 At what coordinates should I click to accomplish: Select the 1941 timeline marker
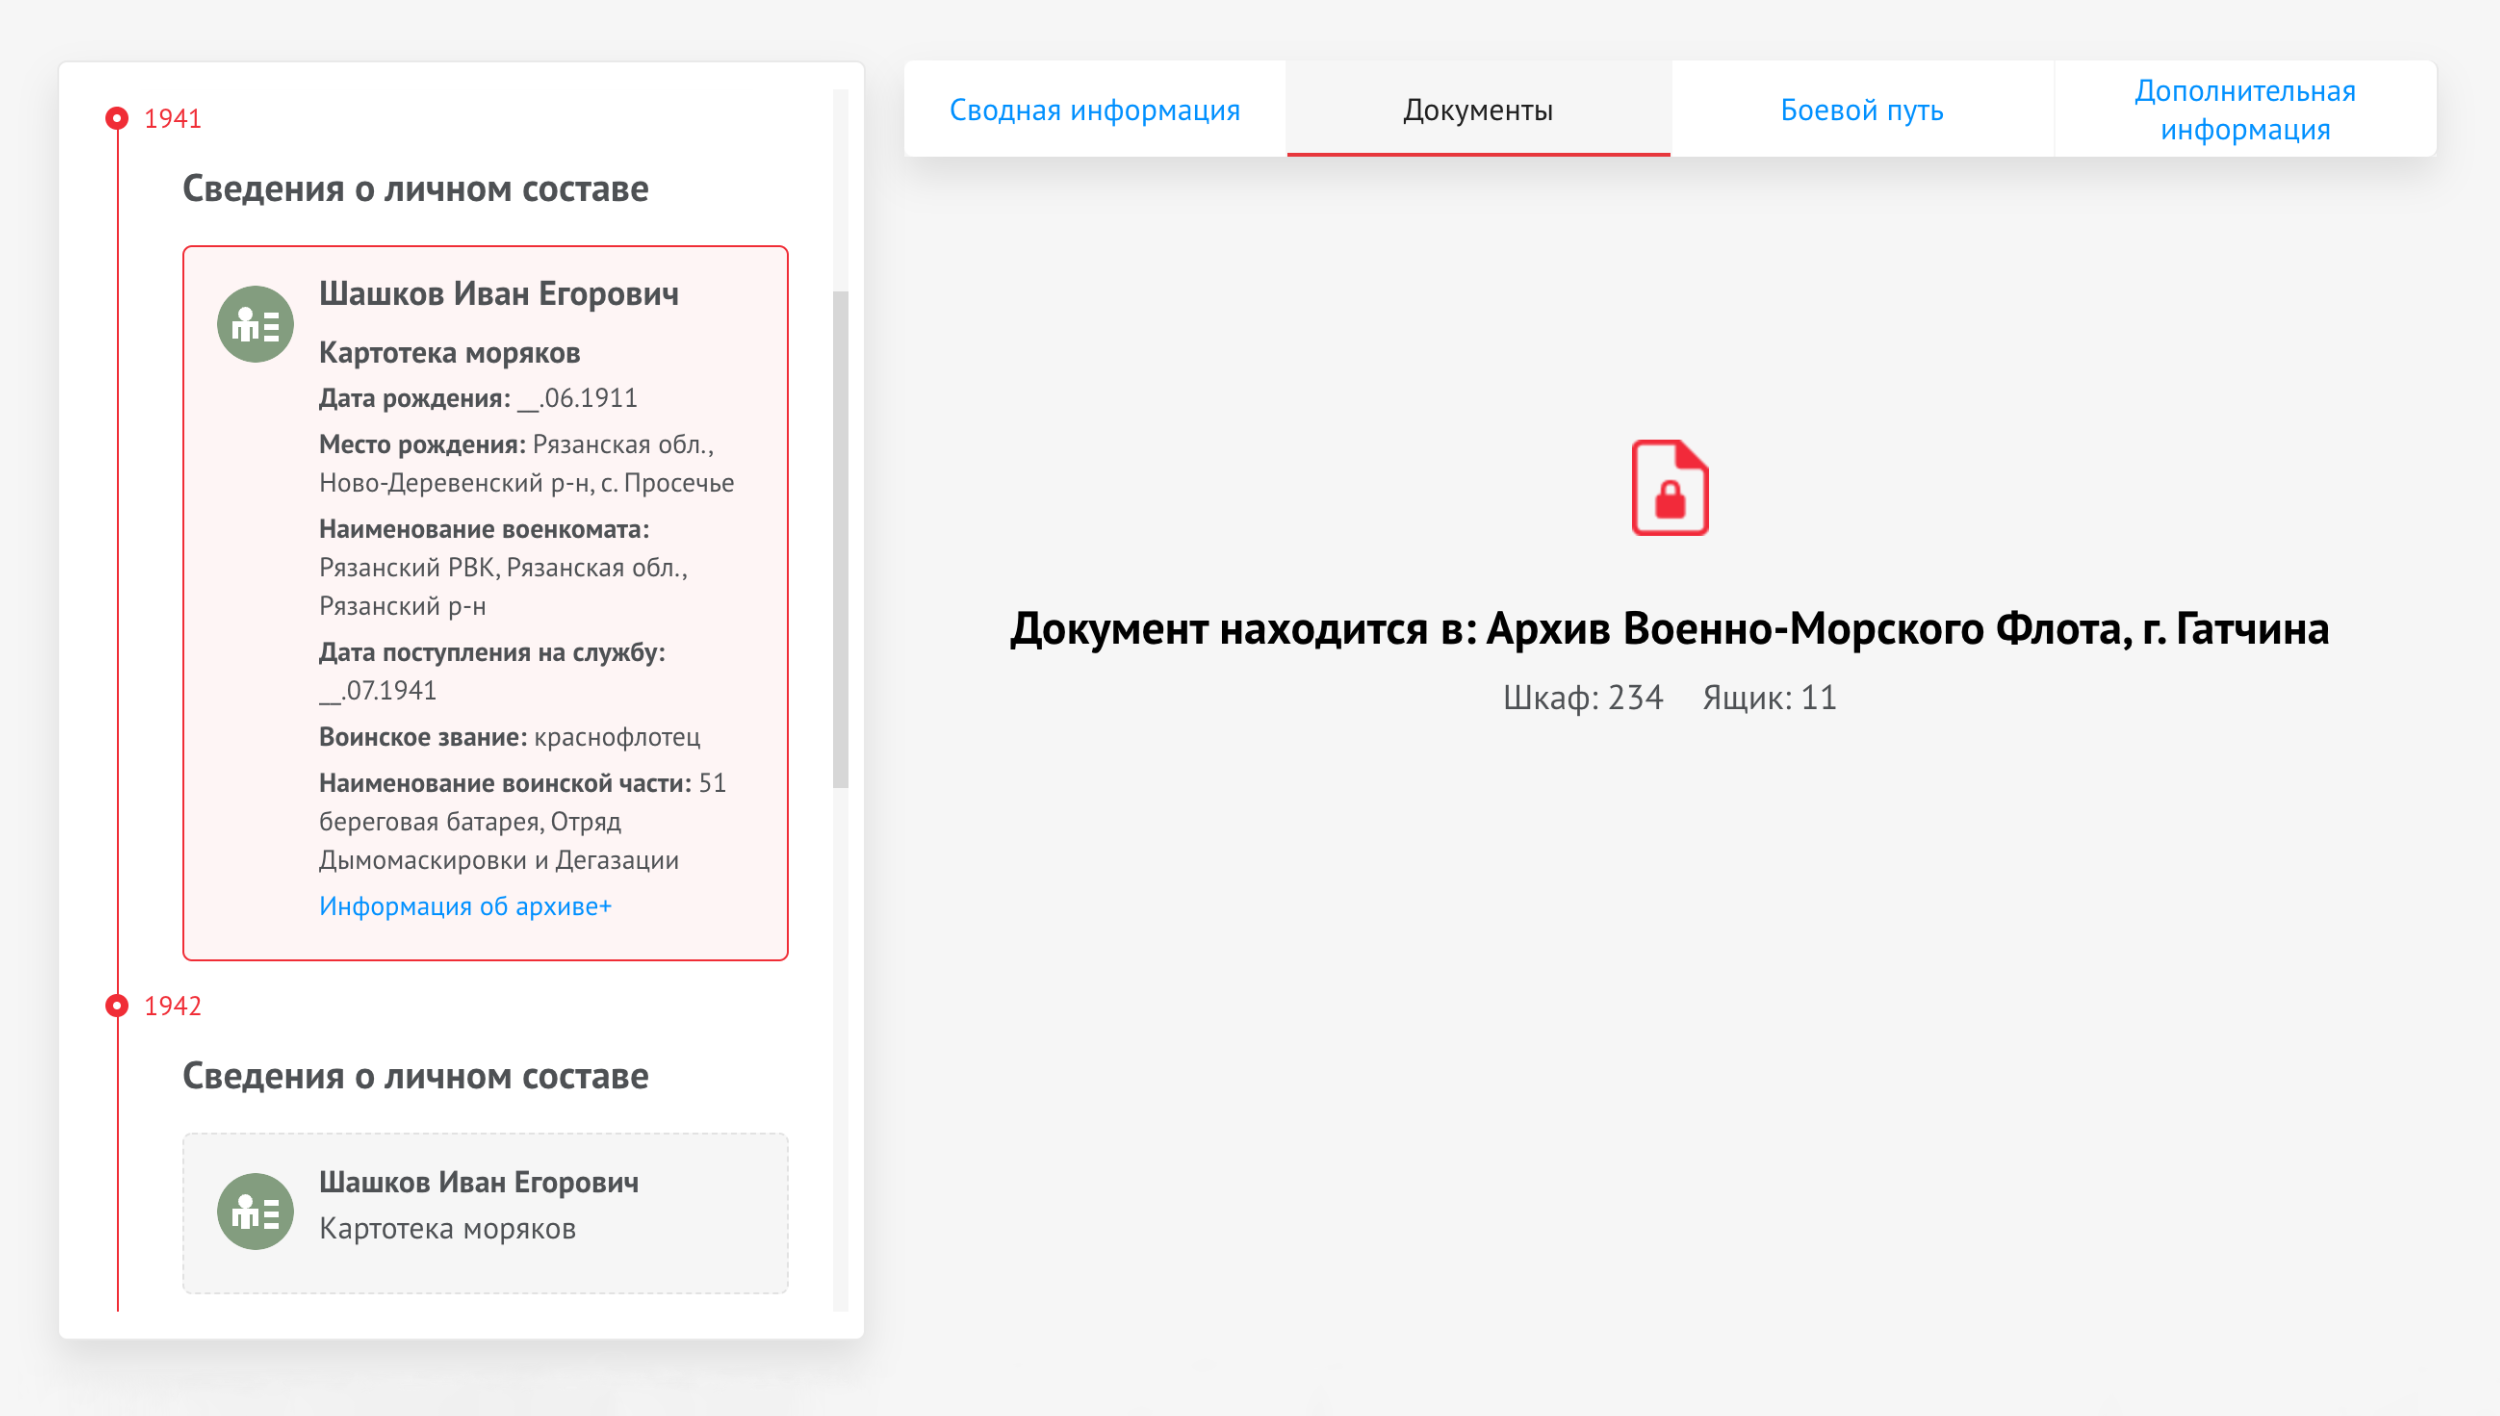[117, 118]
